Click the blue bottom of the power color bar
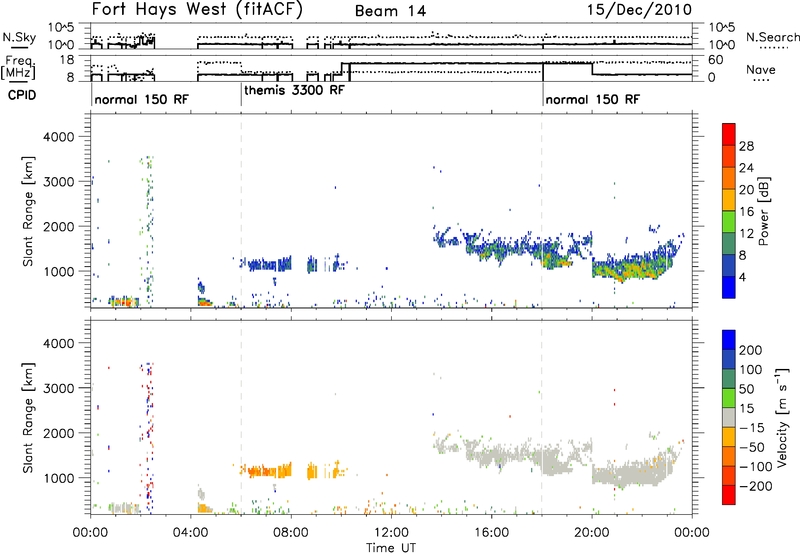 click(729, 287)
